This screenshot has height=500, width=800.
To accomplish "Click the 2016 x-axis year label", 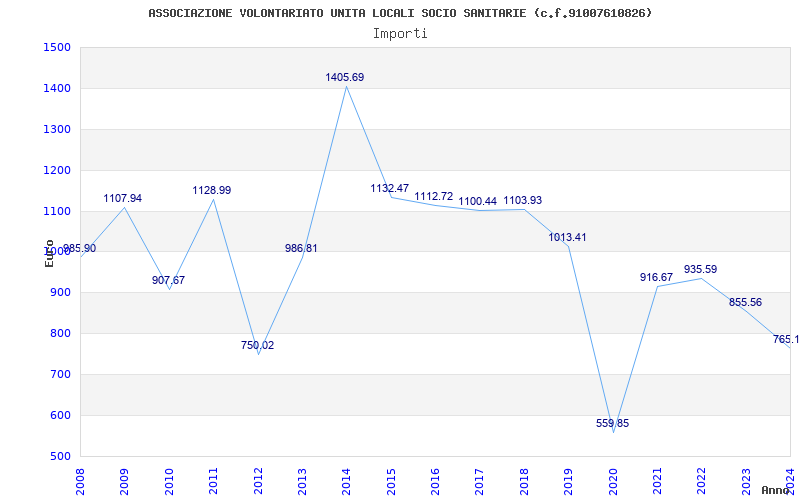I will coord(435,482).
